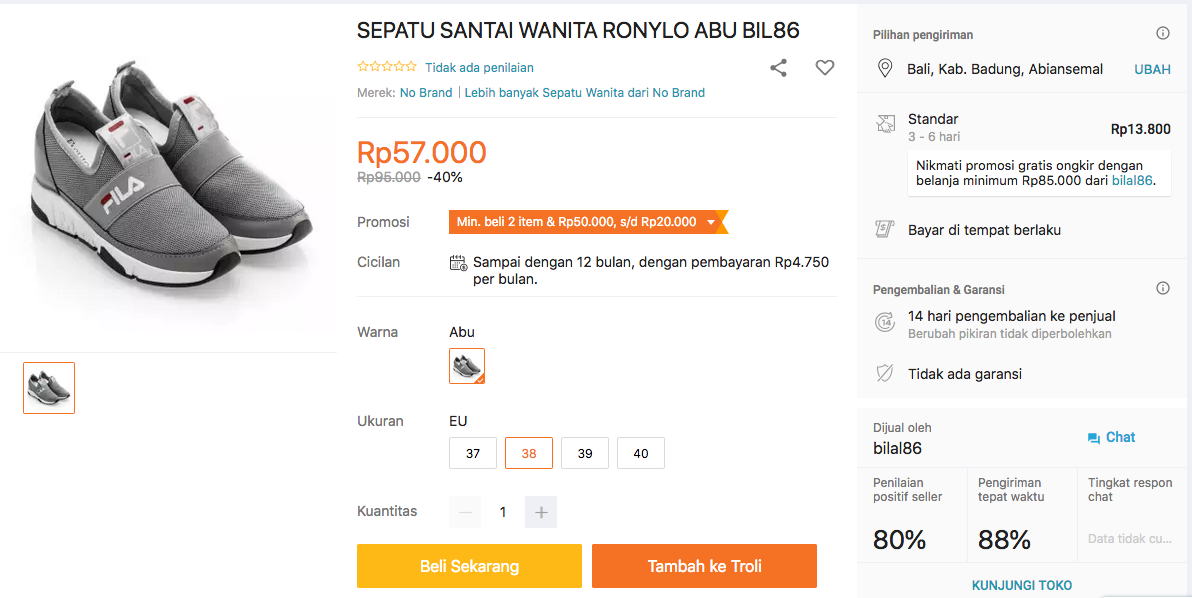Click Beli Sekarang button
1192x598 pixels.
pyautogui.click(x=469, y=566)
